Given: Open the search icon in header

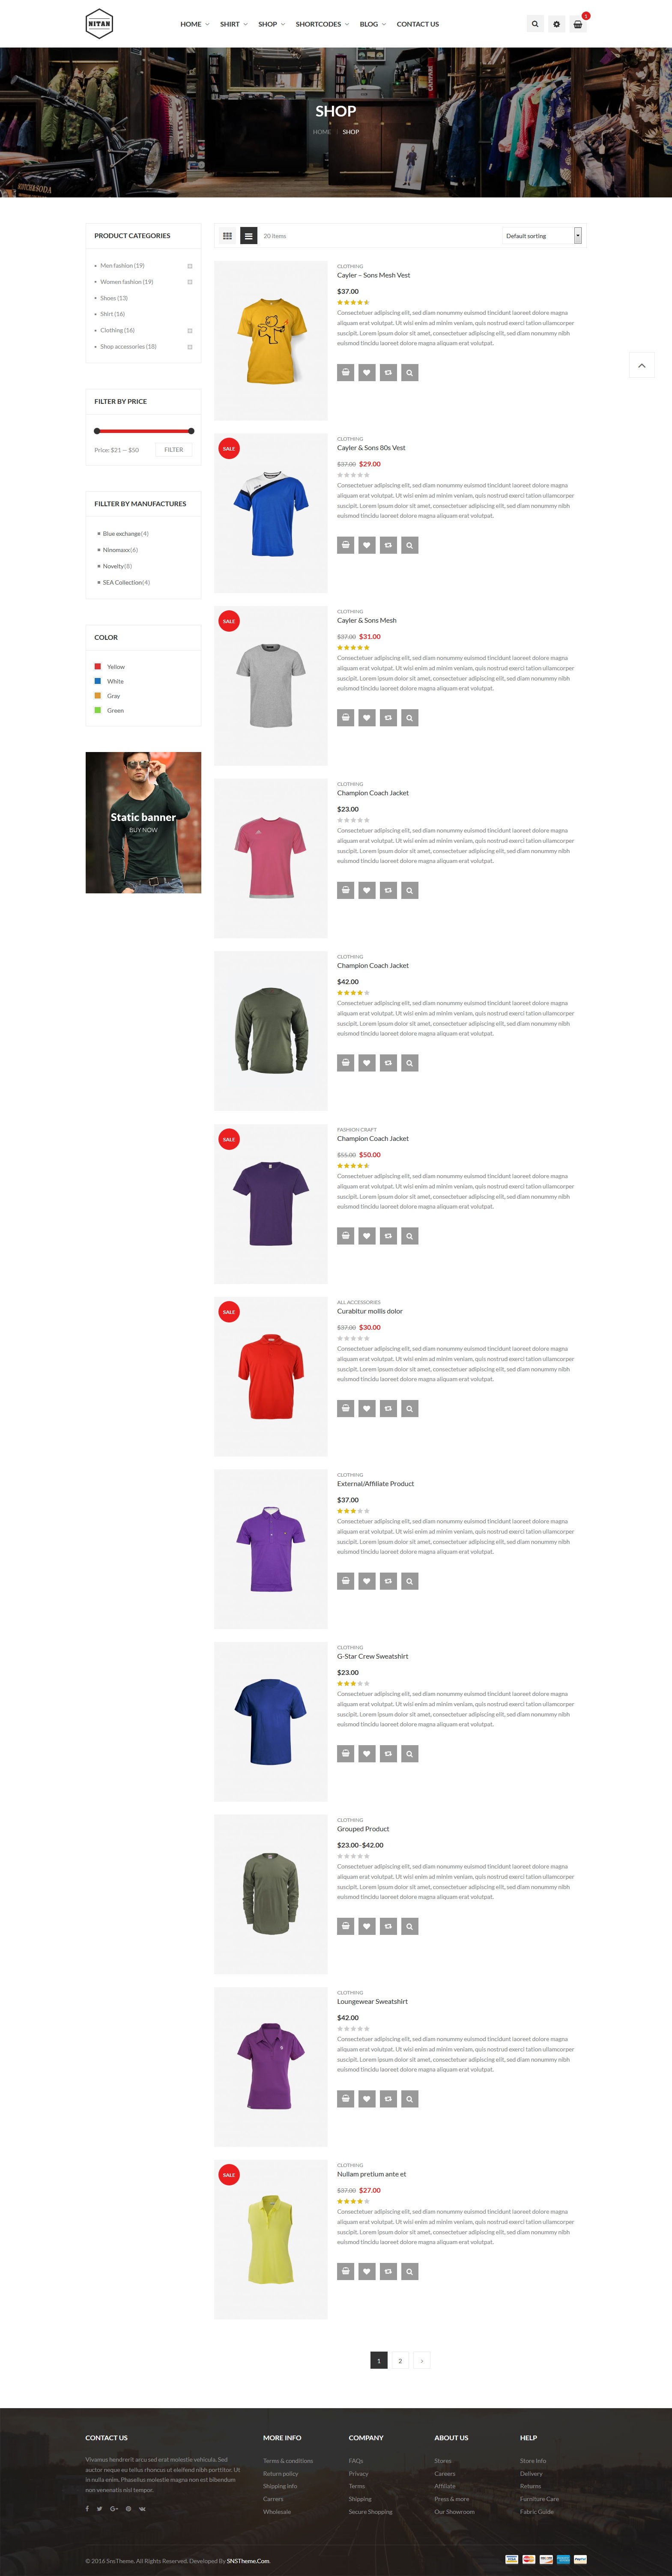Looking at the screenshot, I should coord(535,24).
